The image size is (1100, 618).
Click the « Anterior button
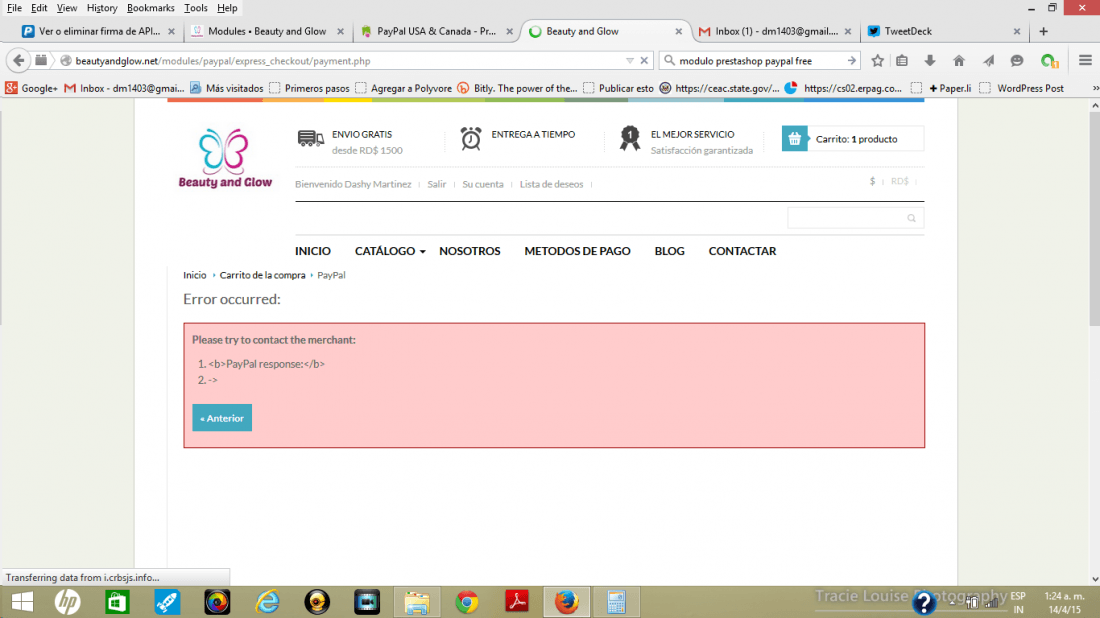tap(222, 418)
